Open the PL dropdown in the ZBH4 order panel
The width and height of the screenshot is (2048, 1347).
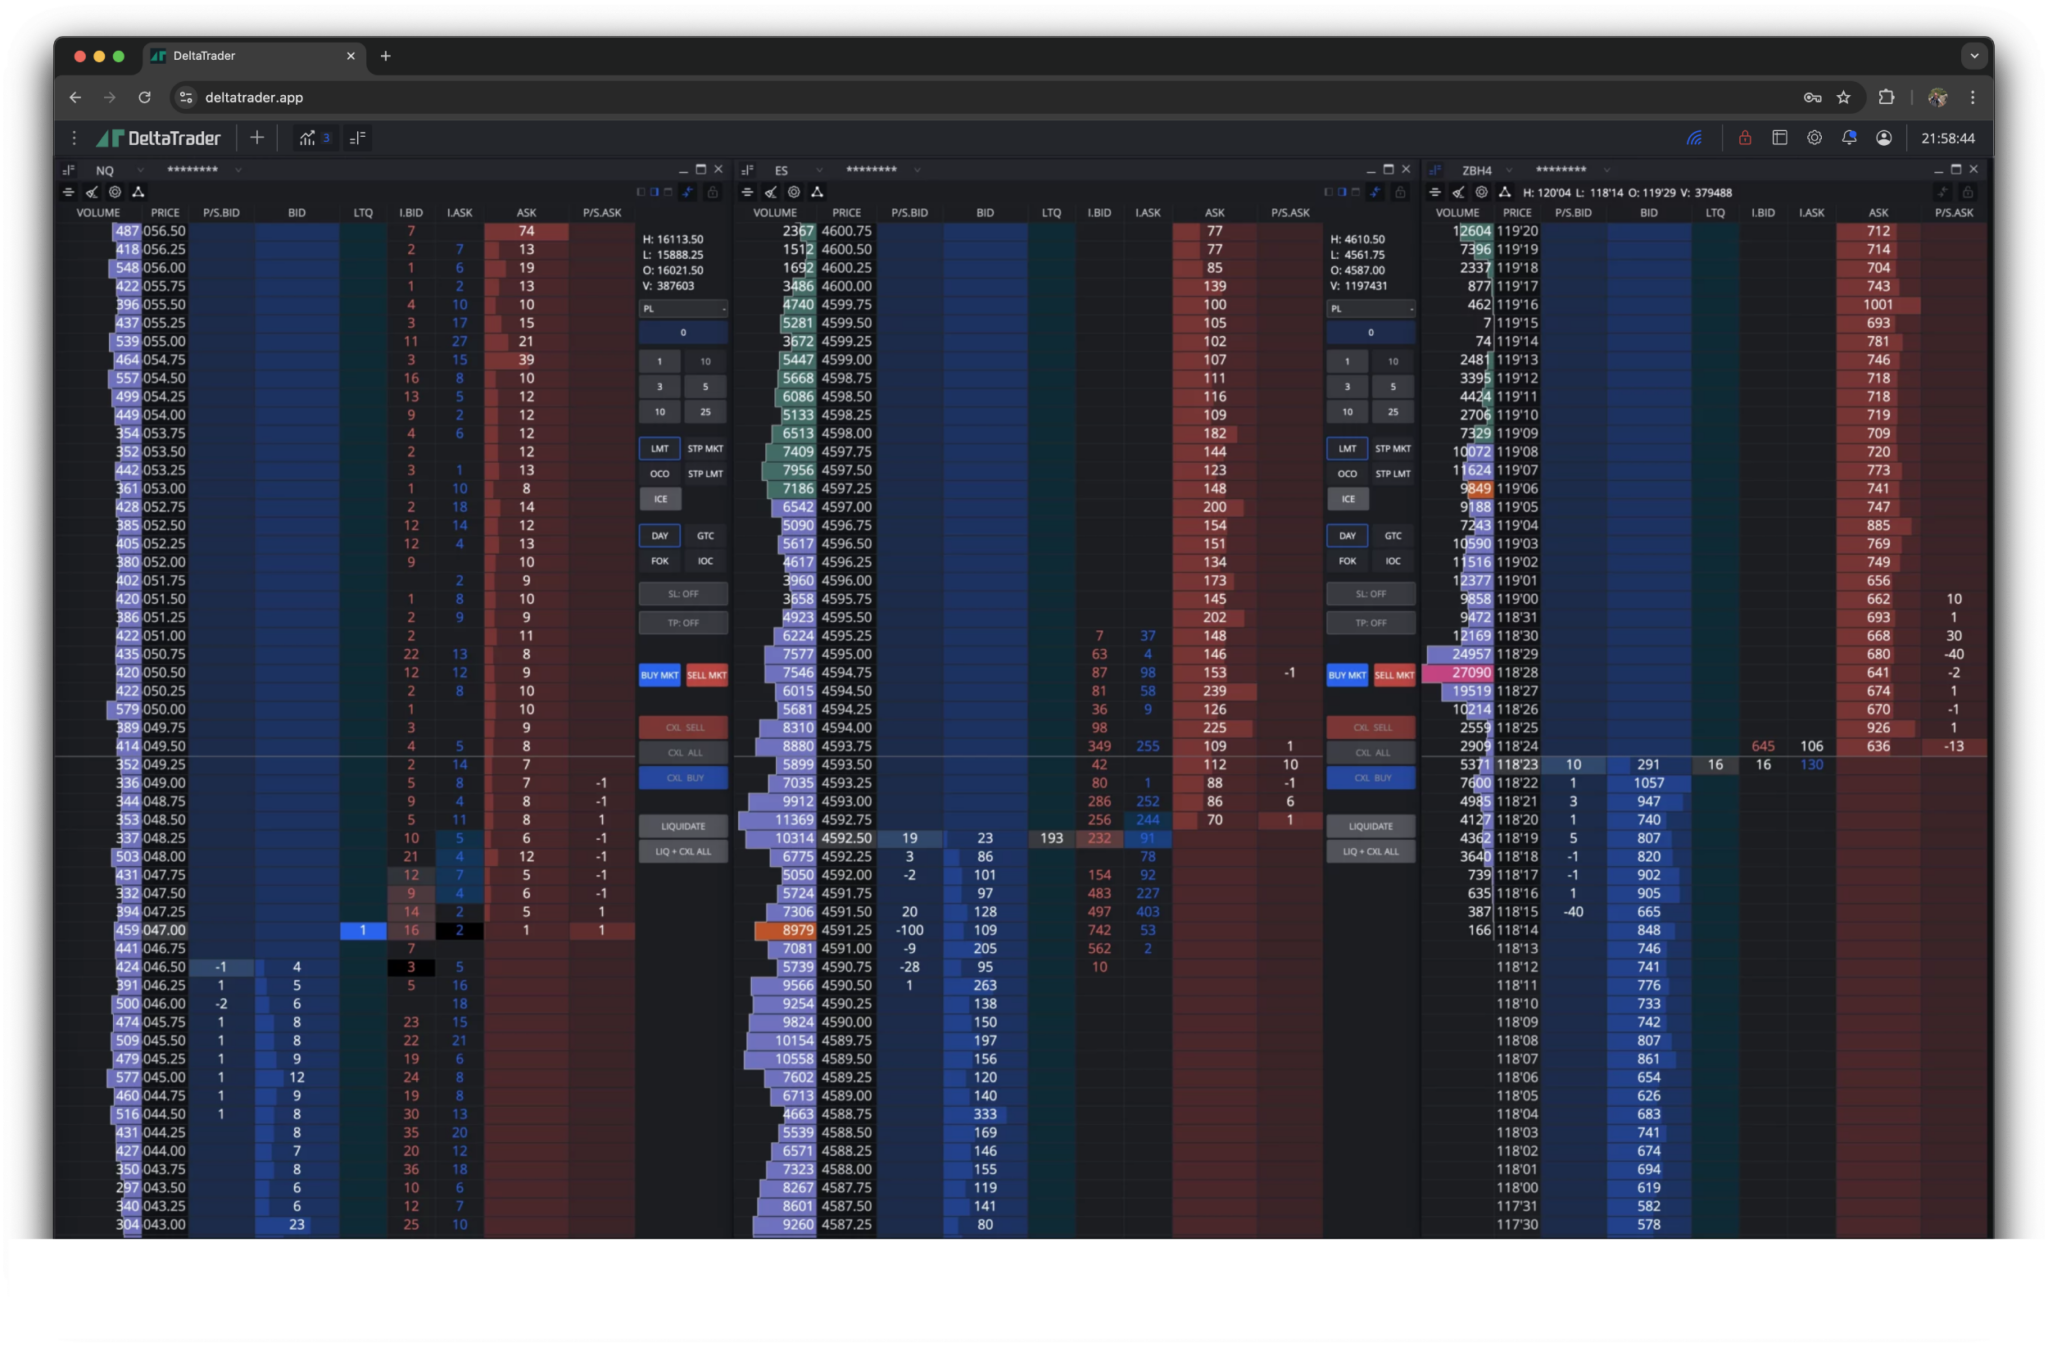point(1370,308)
